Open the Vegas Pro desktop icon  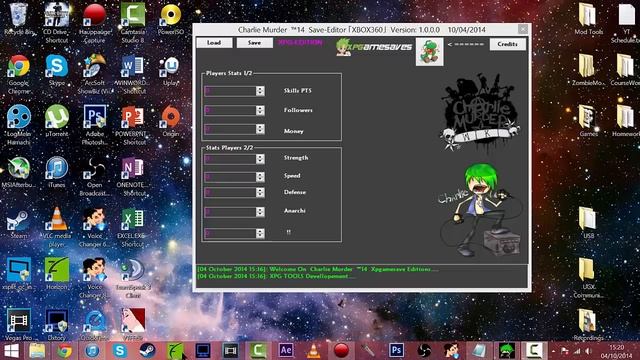coord(18,324)
